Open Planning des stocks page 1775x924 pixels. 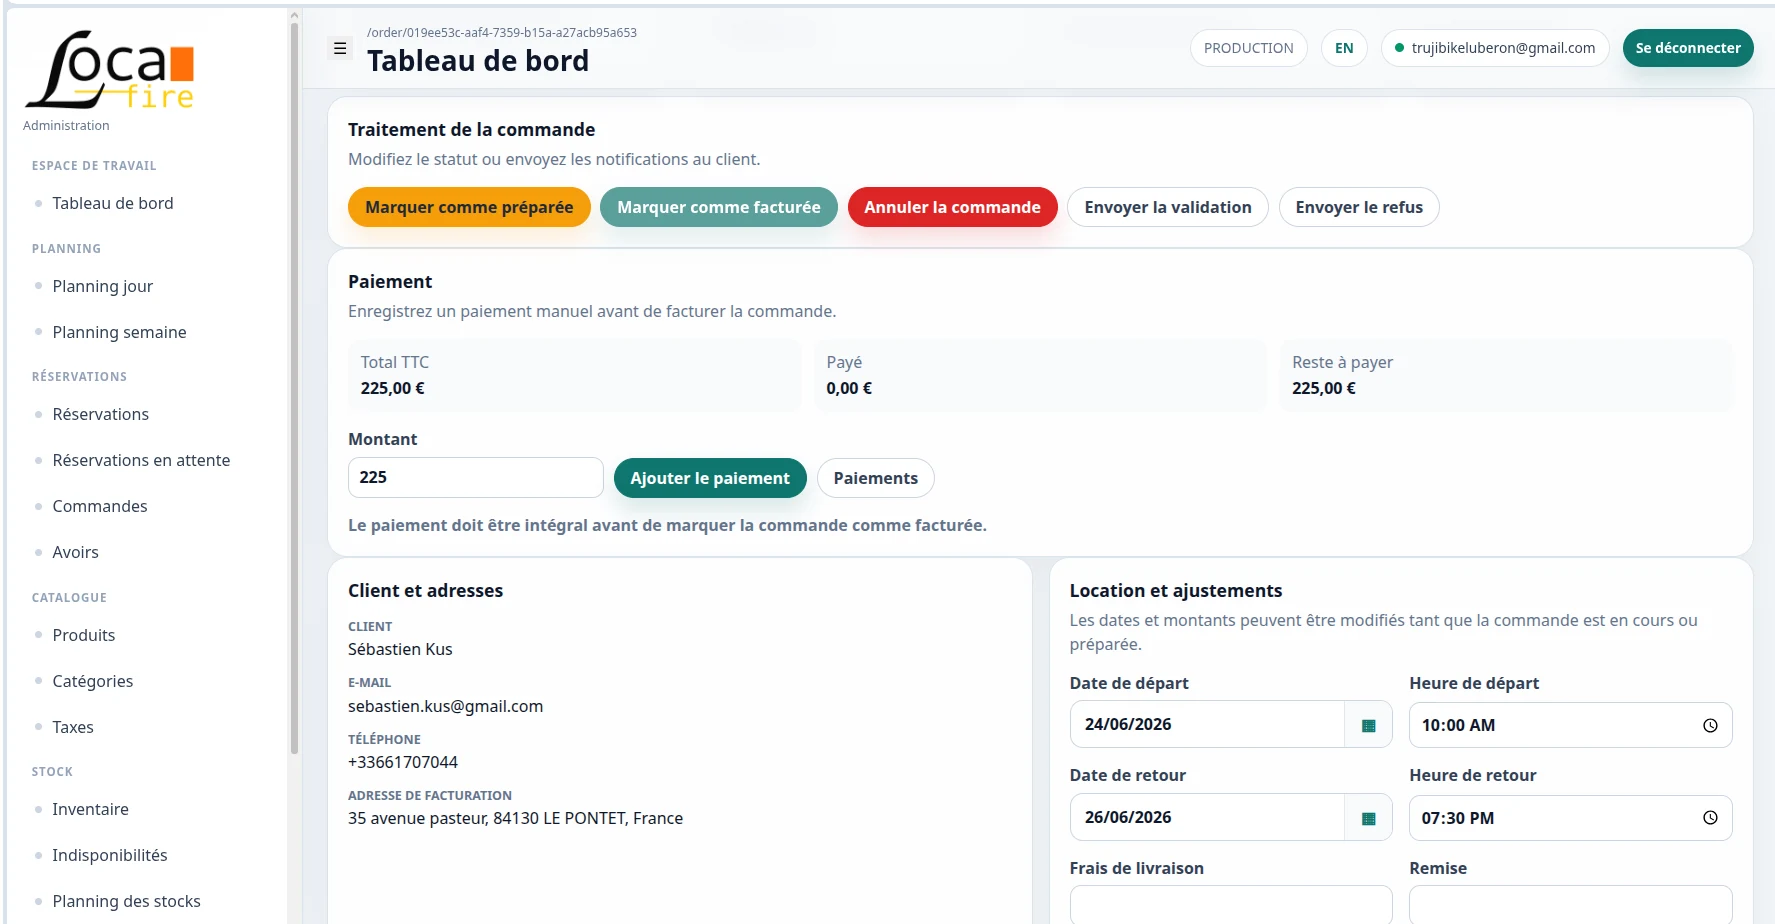[127, 901]
